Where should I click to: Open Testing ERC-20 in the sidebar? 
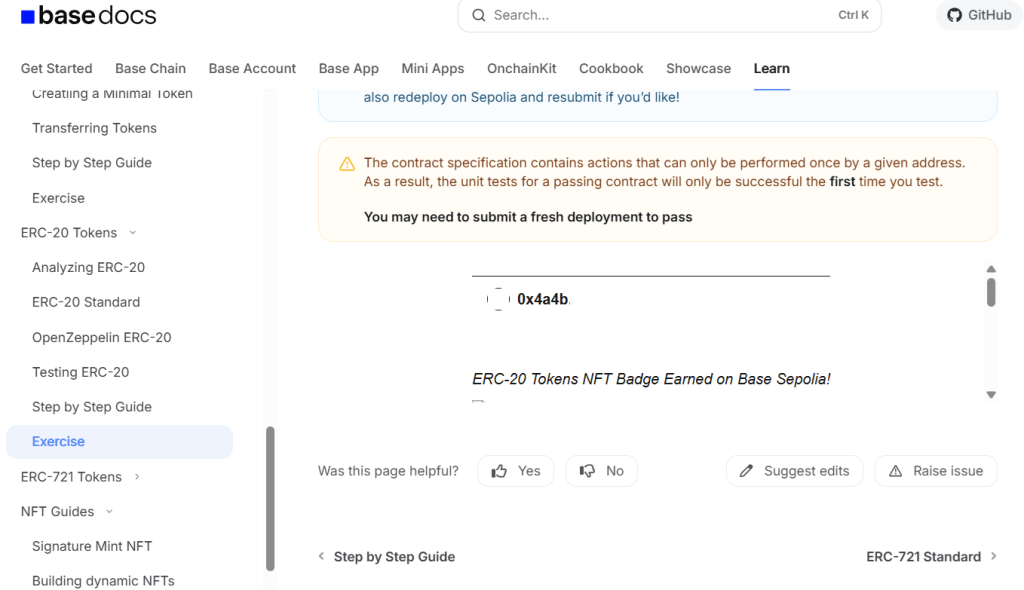(80, 372)
